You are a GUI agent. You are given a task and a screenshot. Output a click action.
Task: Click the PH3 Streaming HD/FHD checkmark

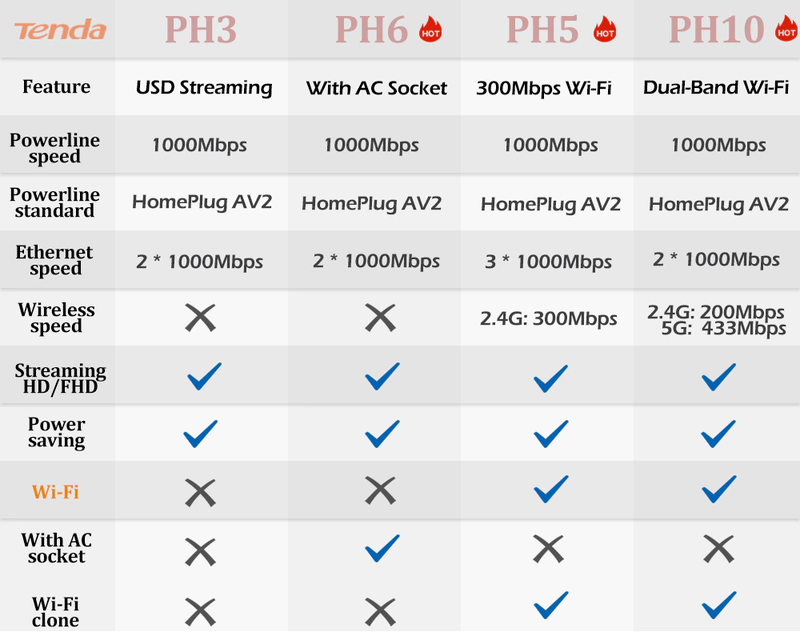[x=202, y=377]
